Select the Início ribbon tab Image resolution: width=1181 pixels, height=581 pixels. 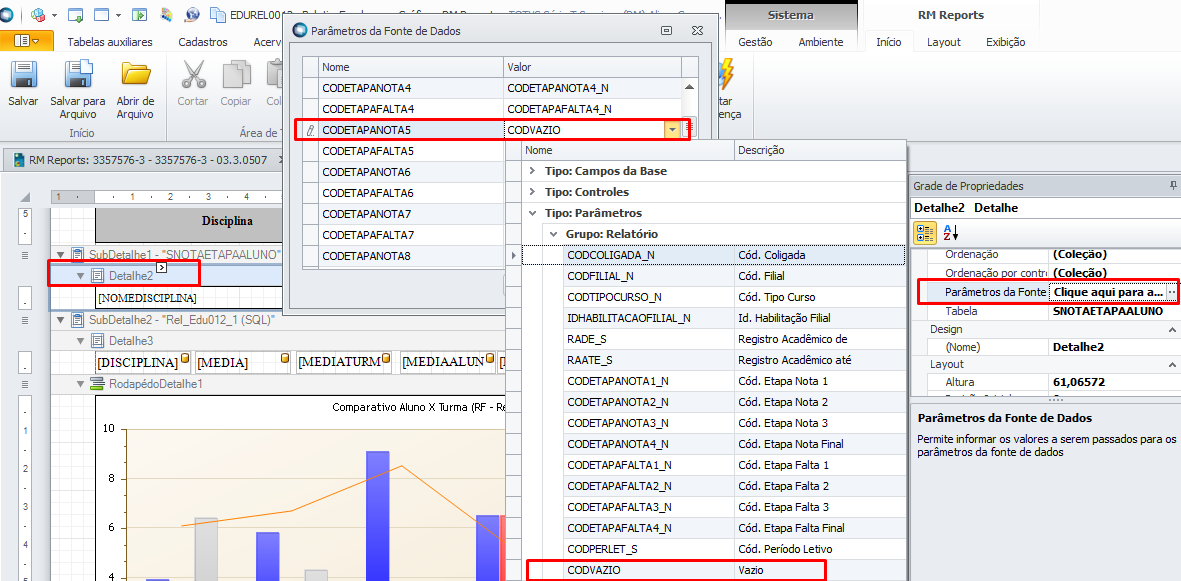pyautogui.click(x=889, y=42)
